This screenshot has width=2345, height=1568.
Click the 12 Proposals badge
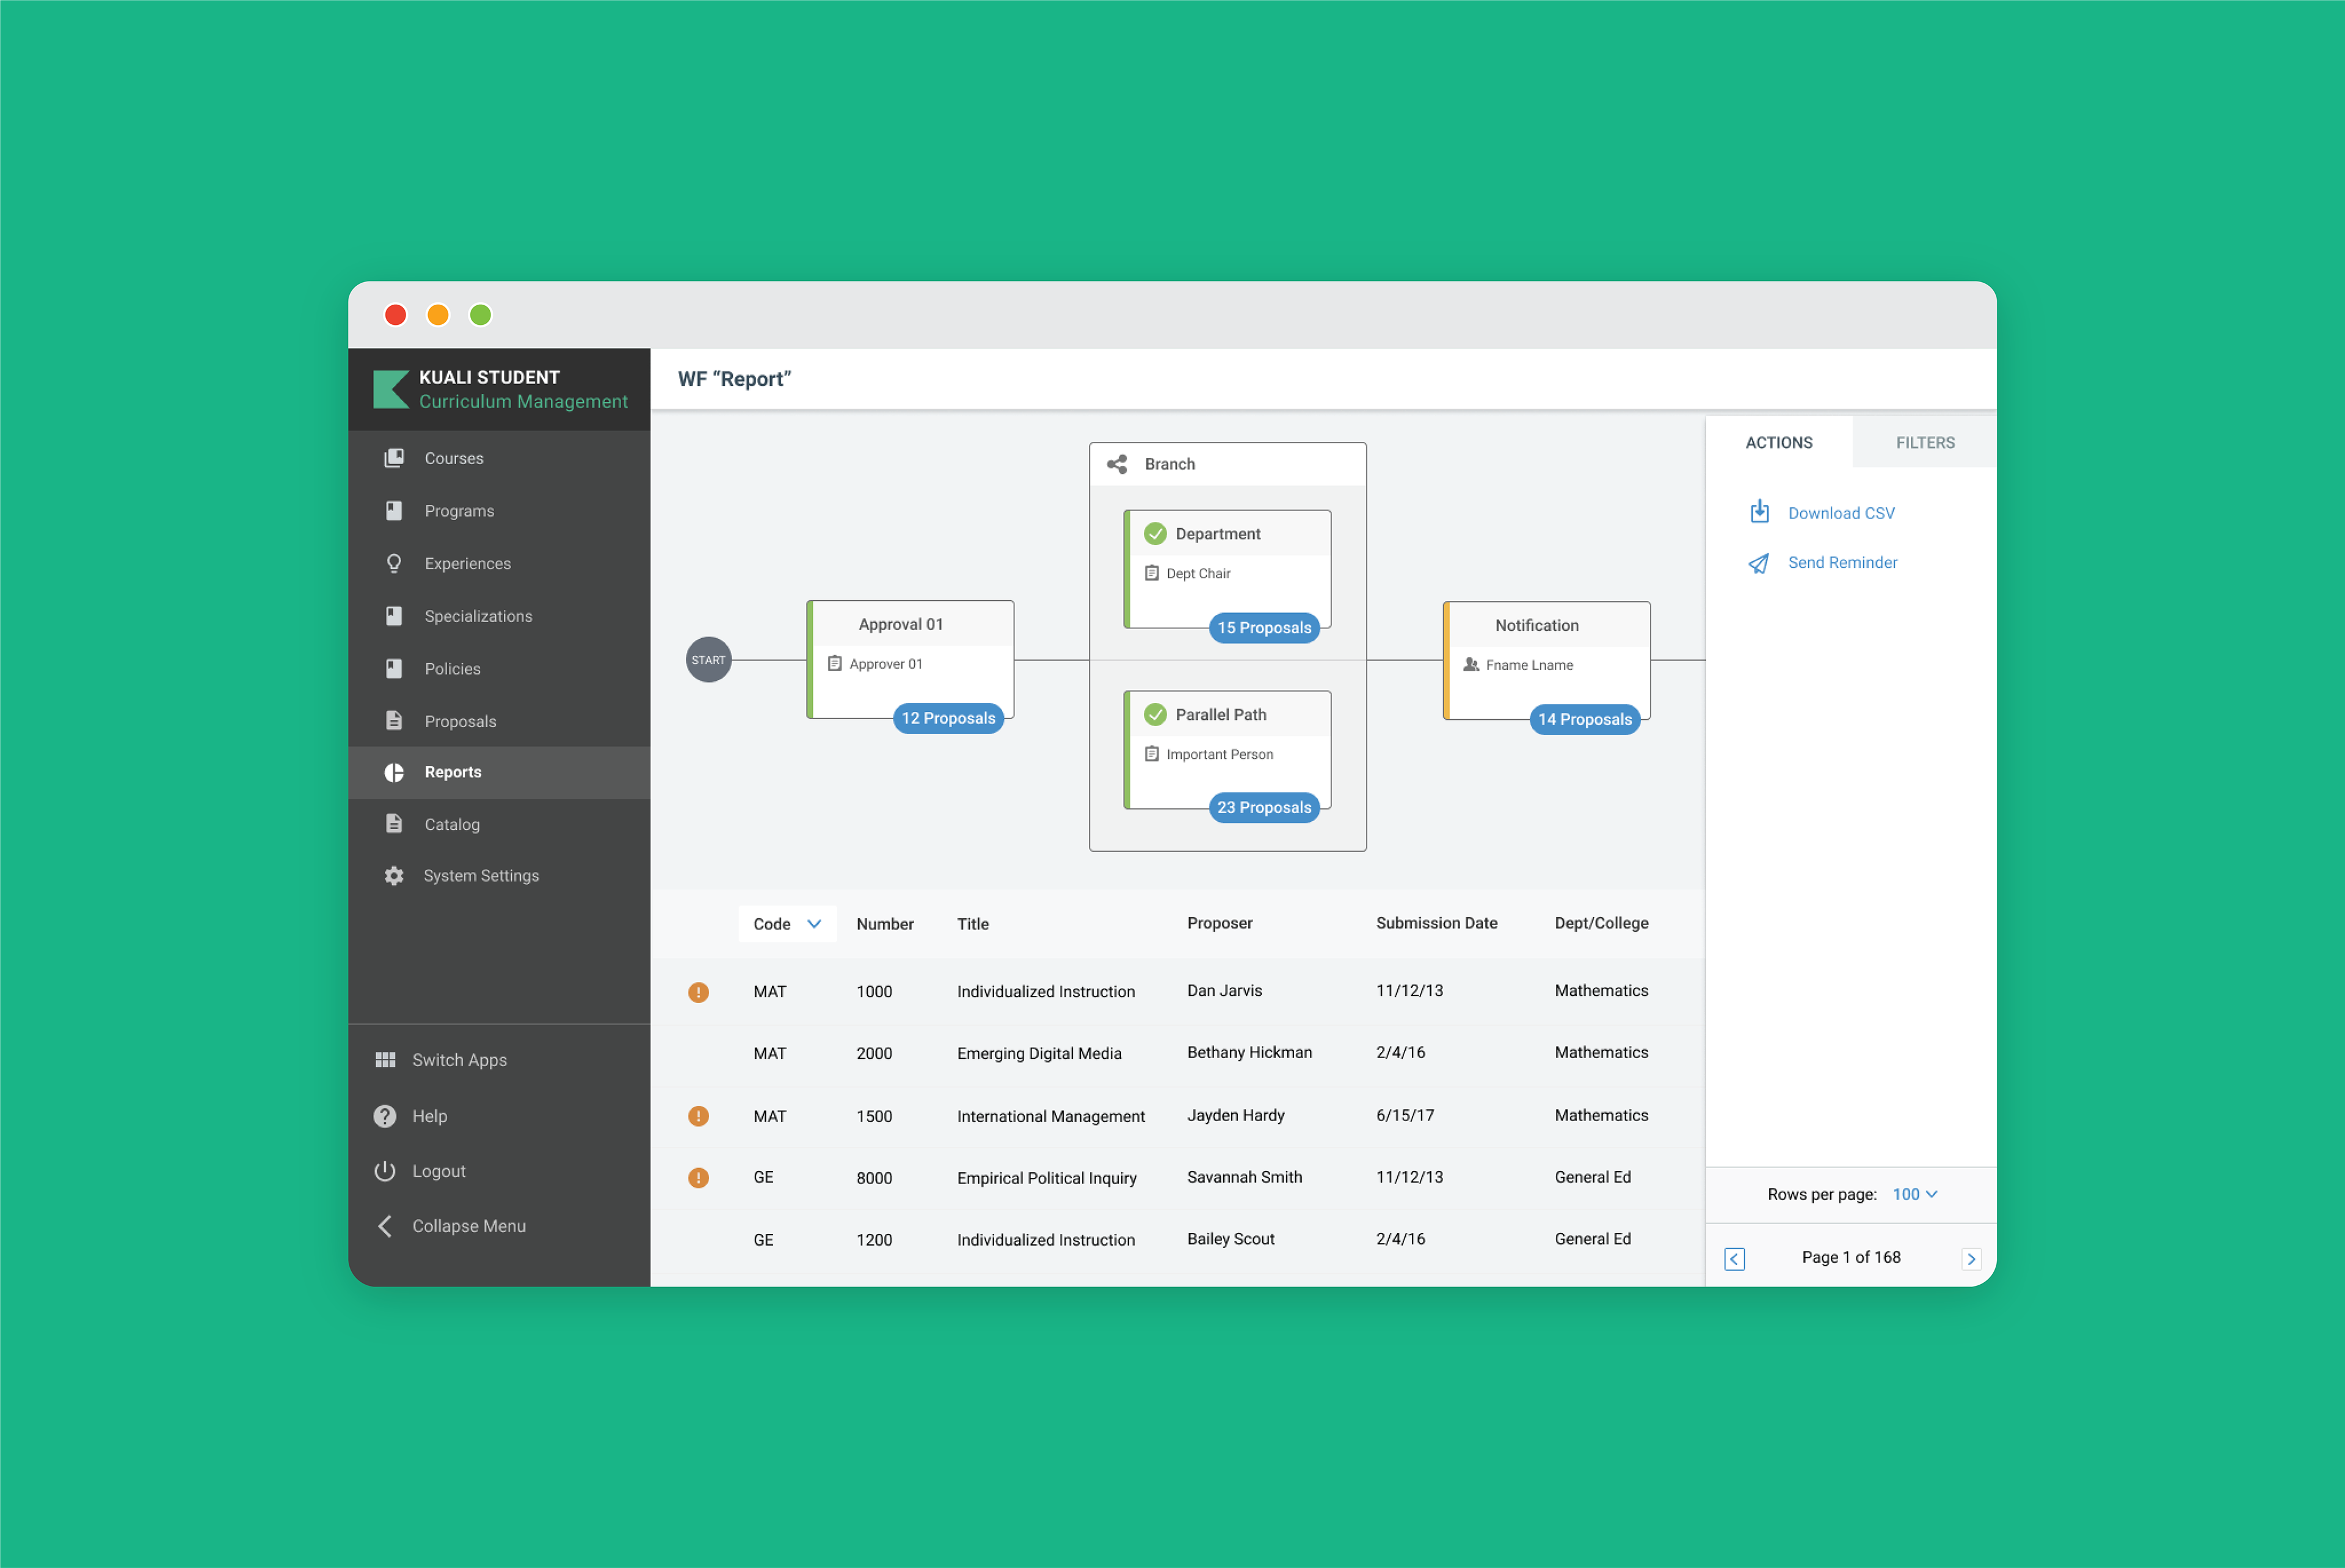point(948,718)
